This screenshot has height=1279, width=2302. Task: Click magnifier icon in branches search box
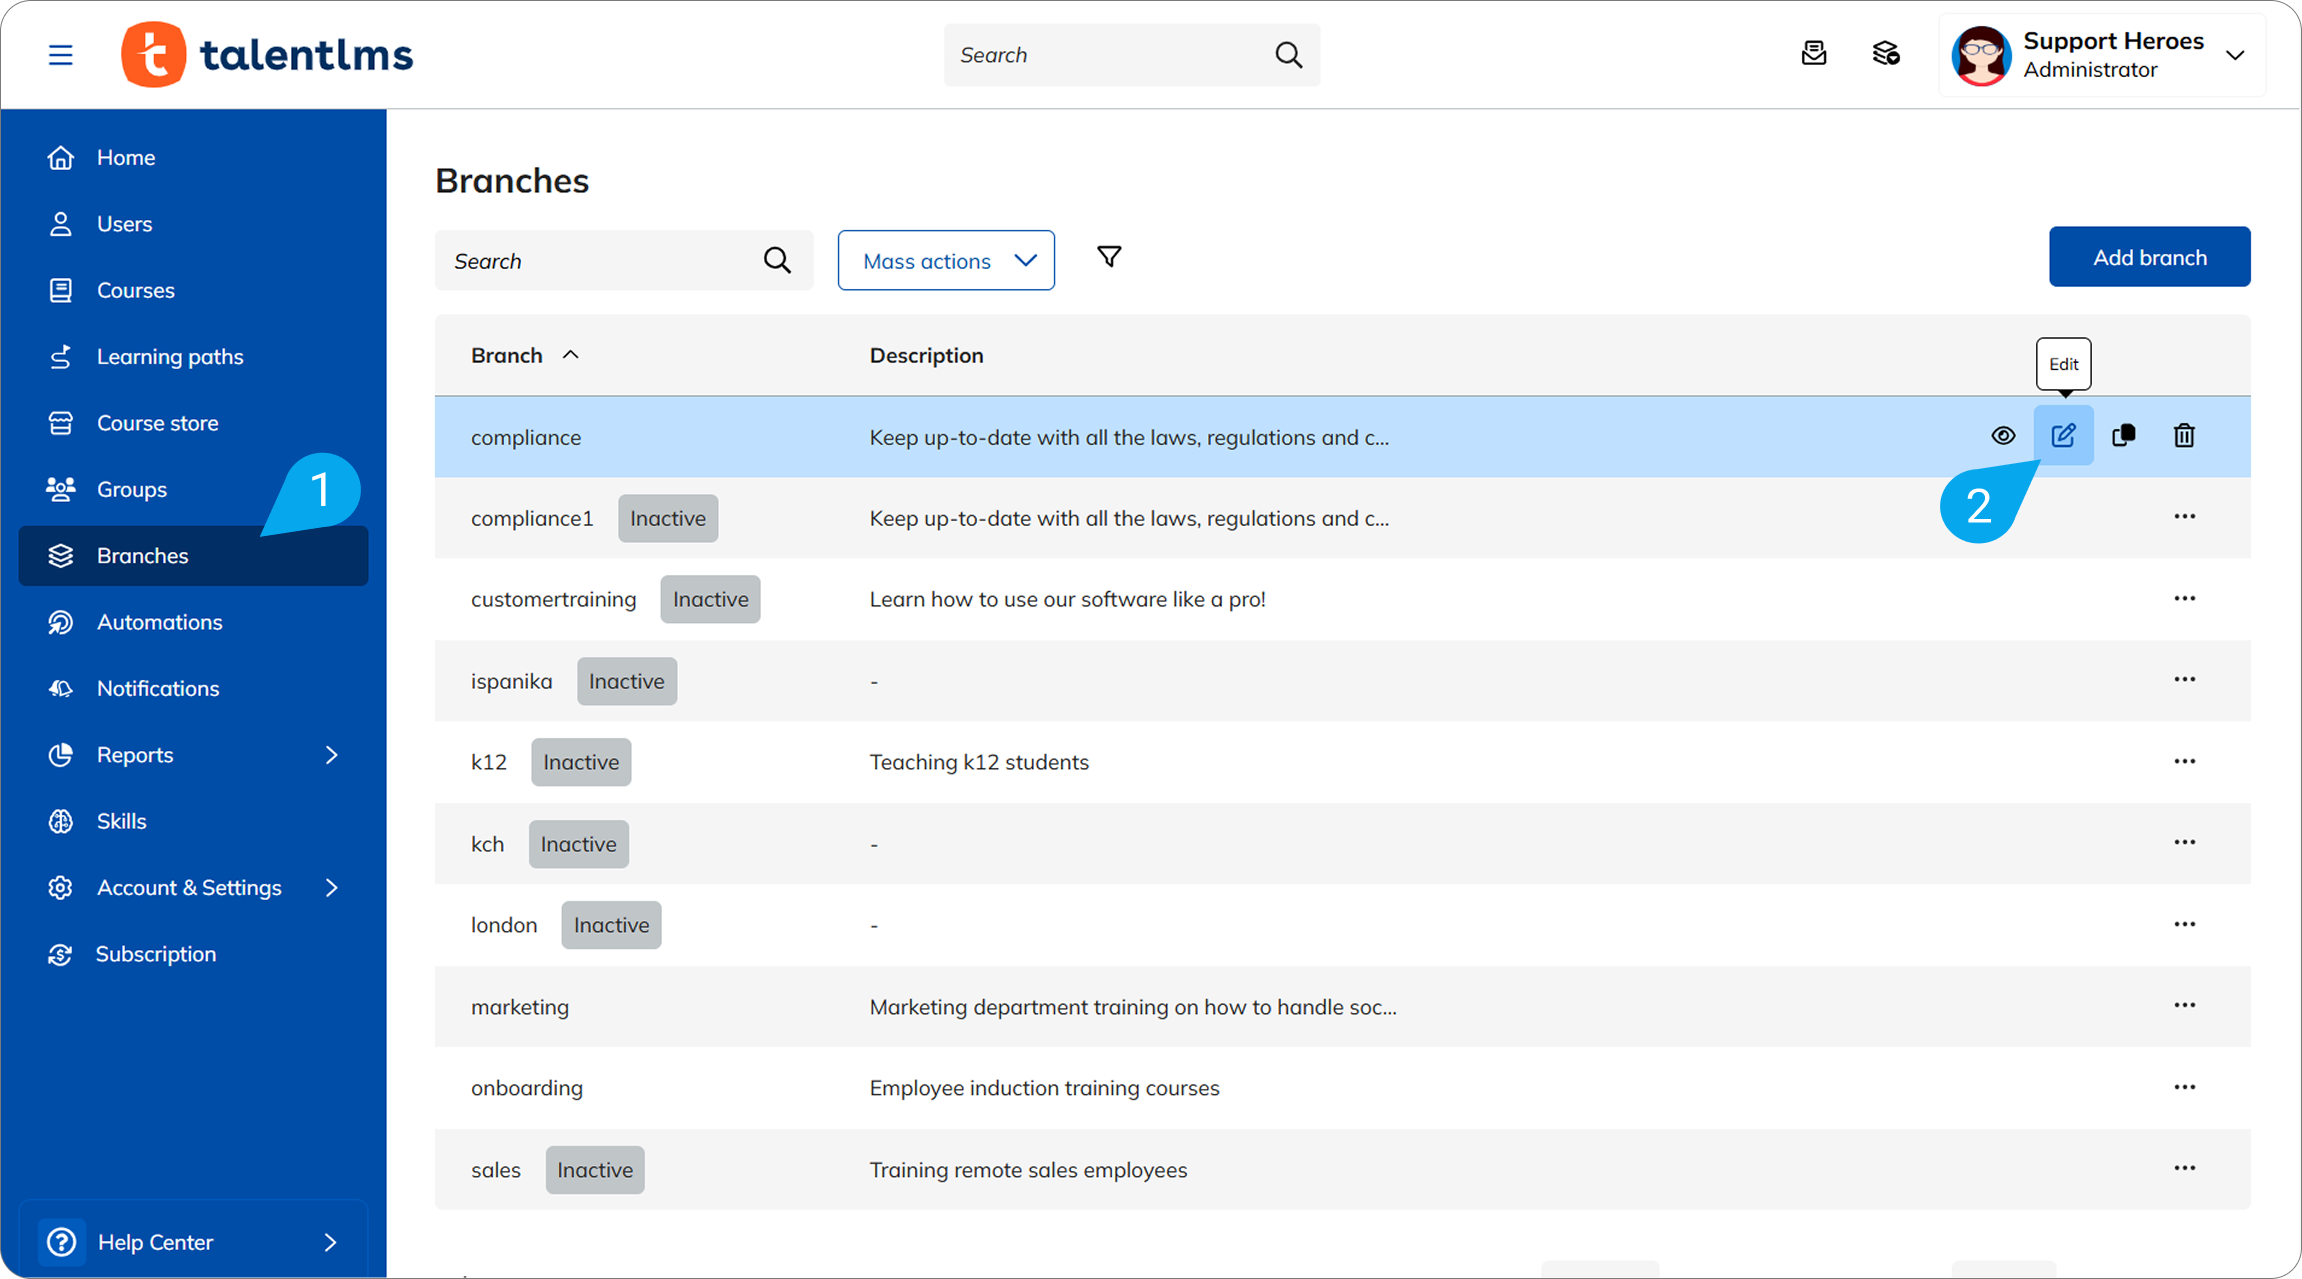click(777, 261)
